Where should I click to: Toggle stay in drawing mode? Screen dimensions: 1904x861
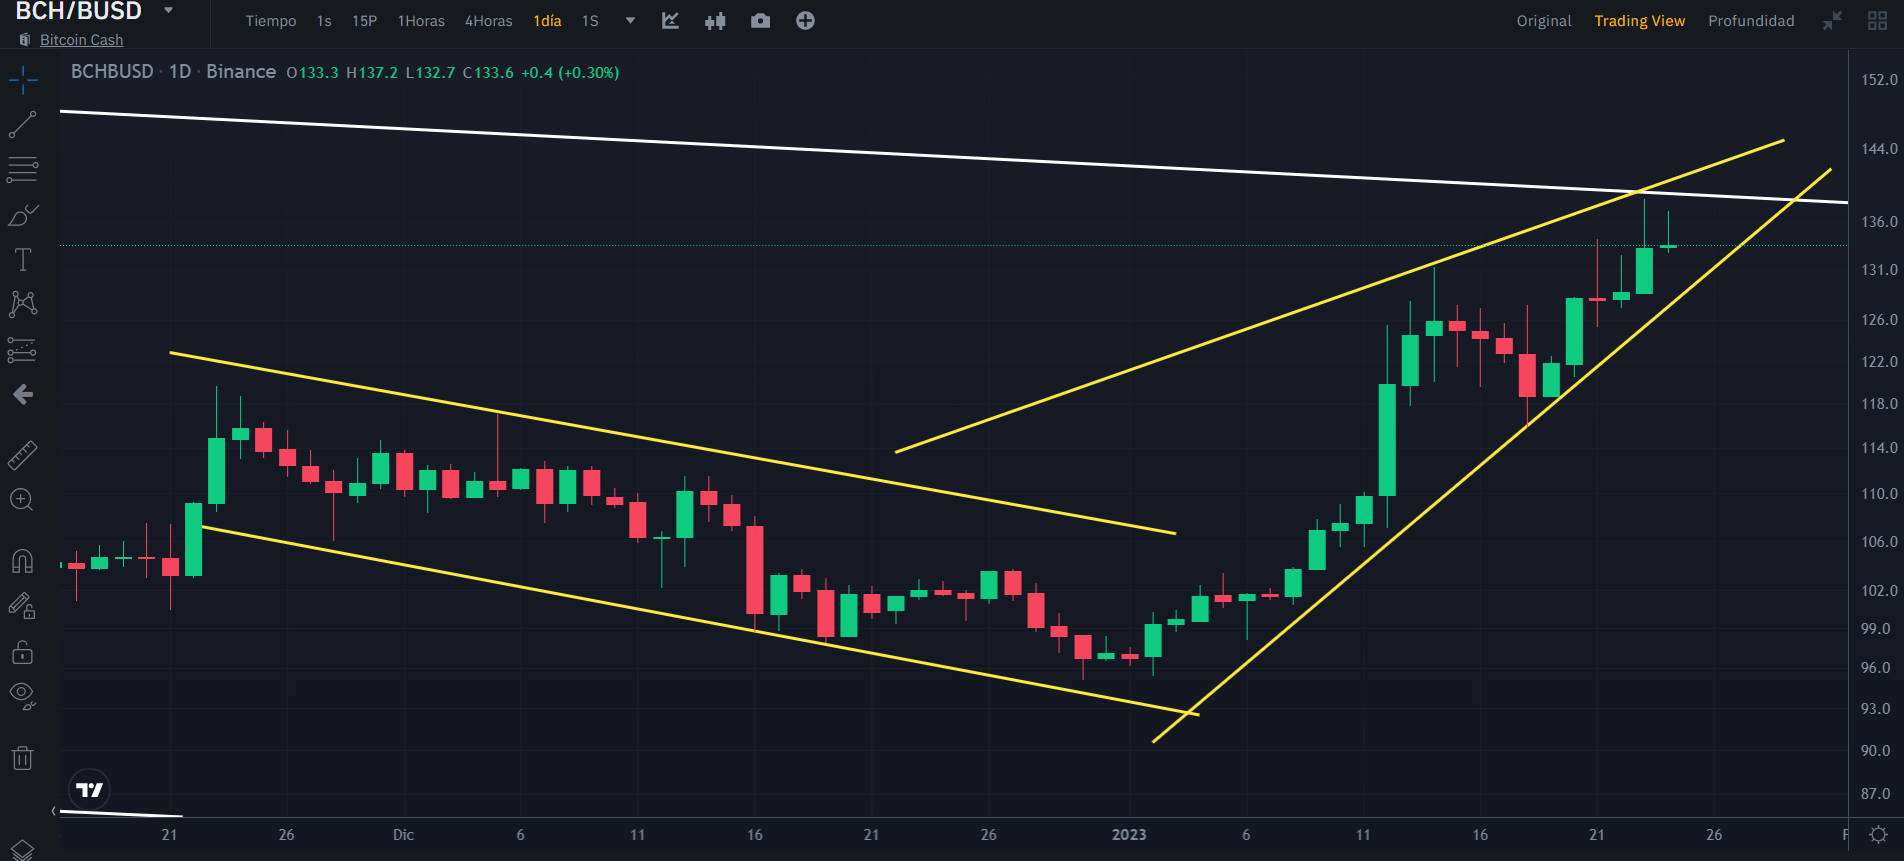tap(22, 606)
